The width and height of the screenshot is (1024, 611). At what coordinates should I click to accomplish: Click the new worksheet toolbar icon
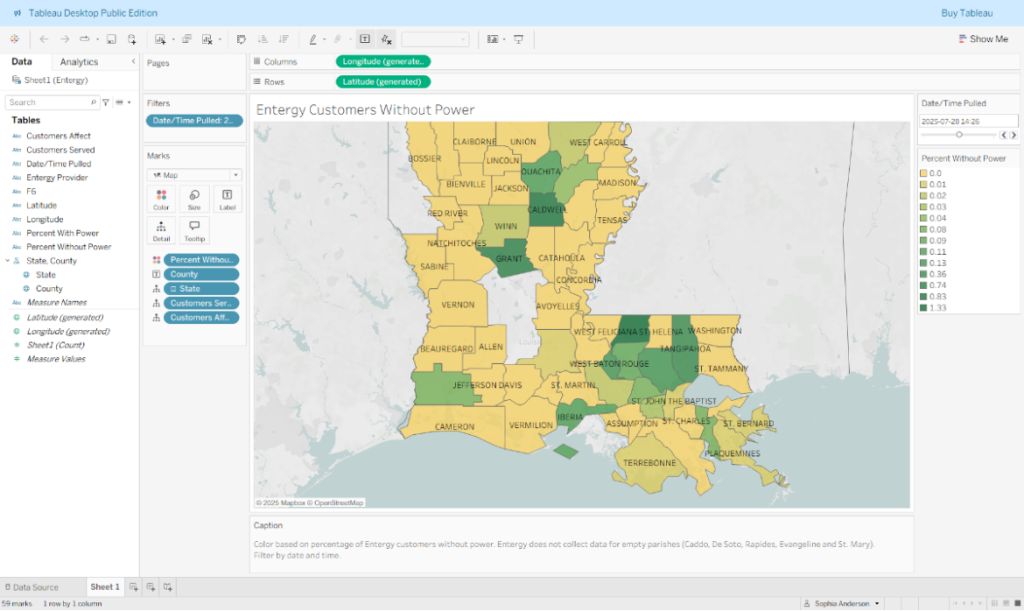pos(160,39)
